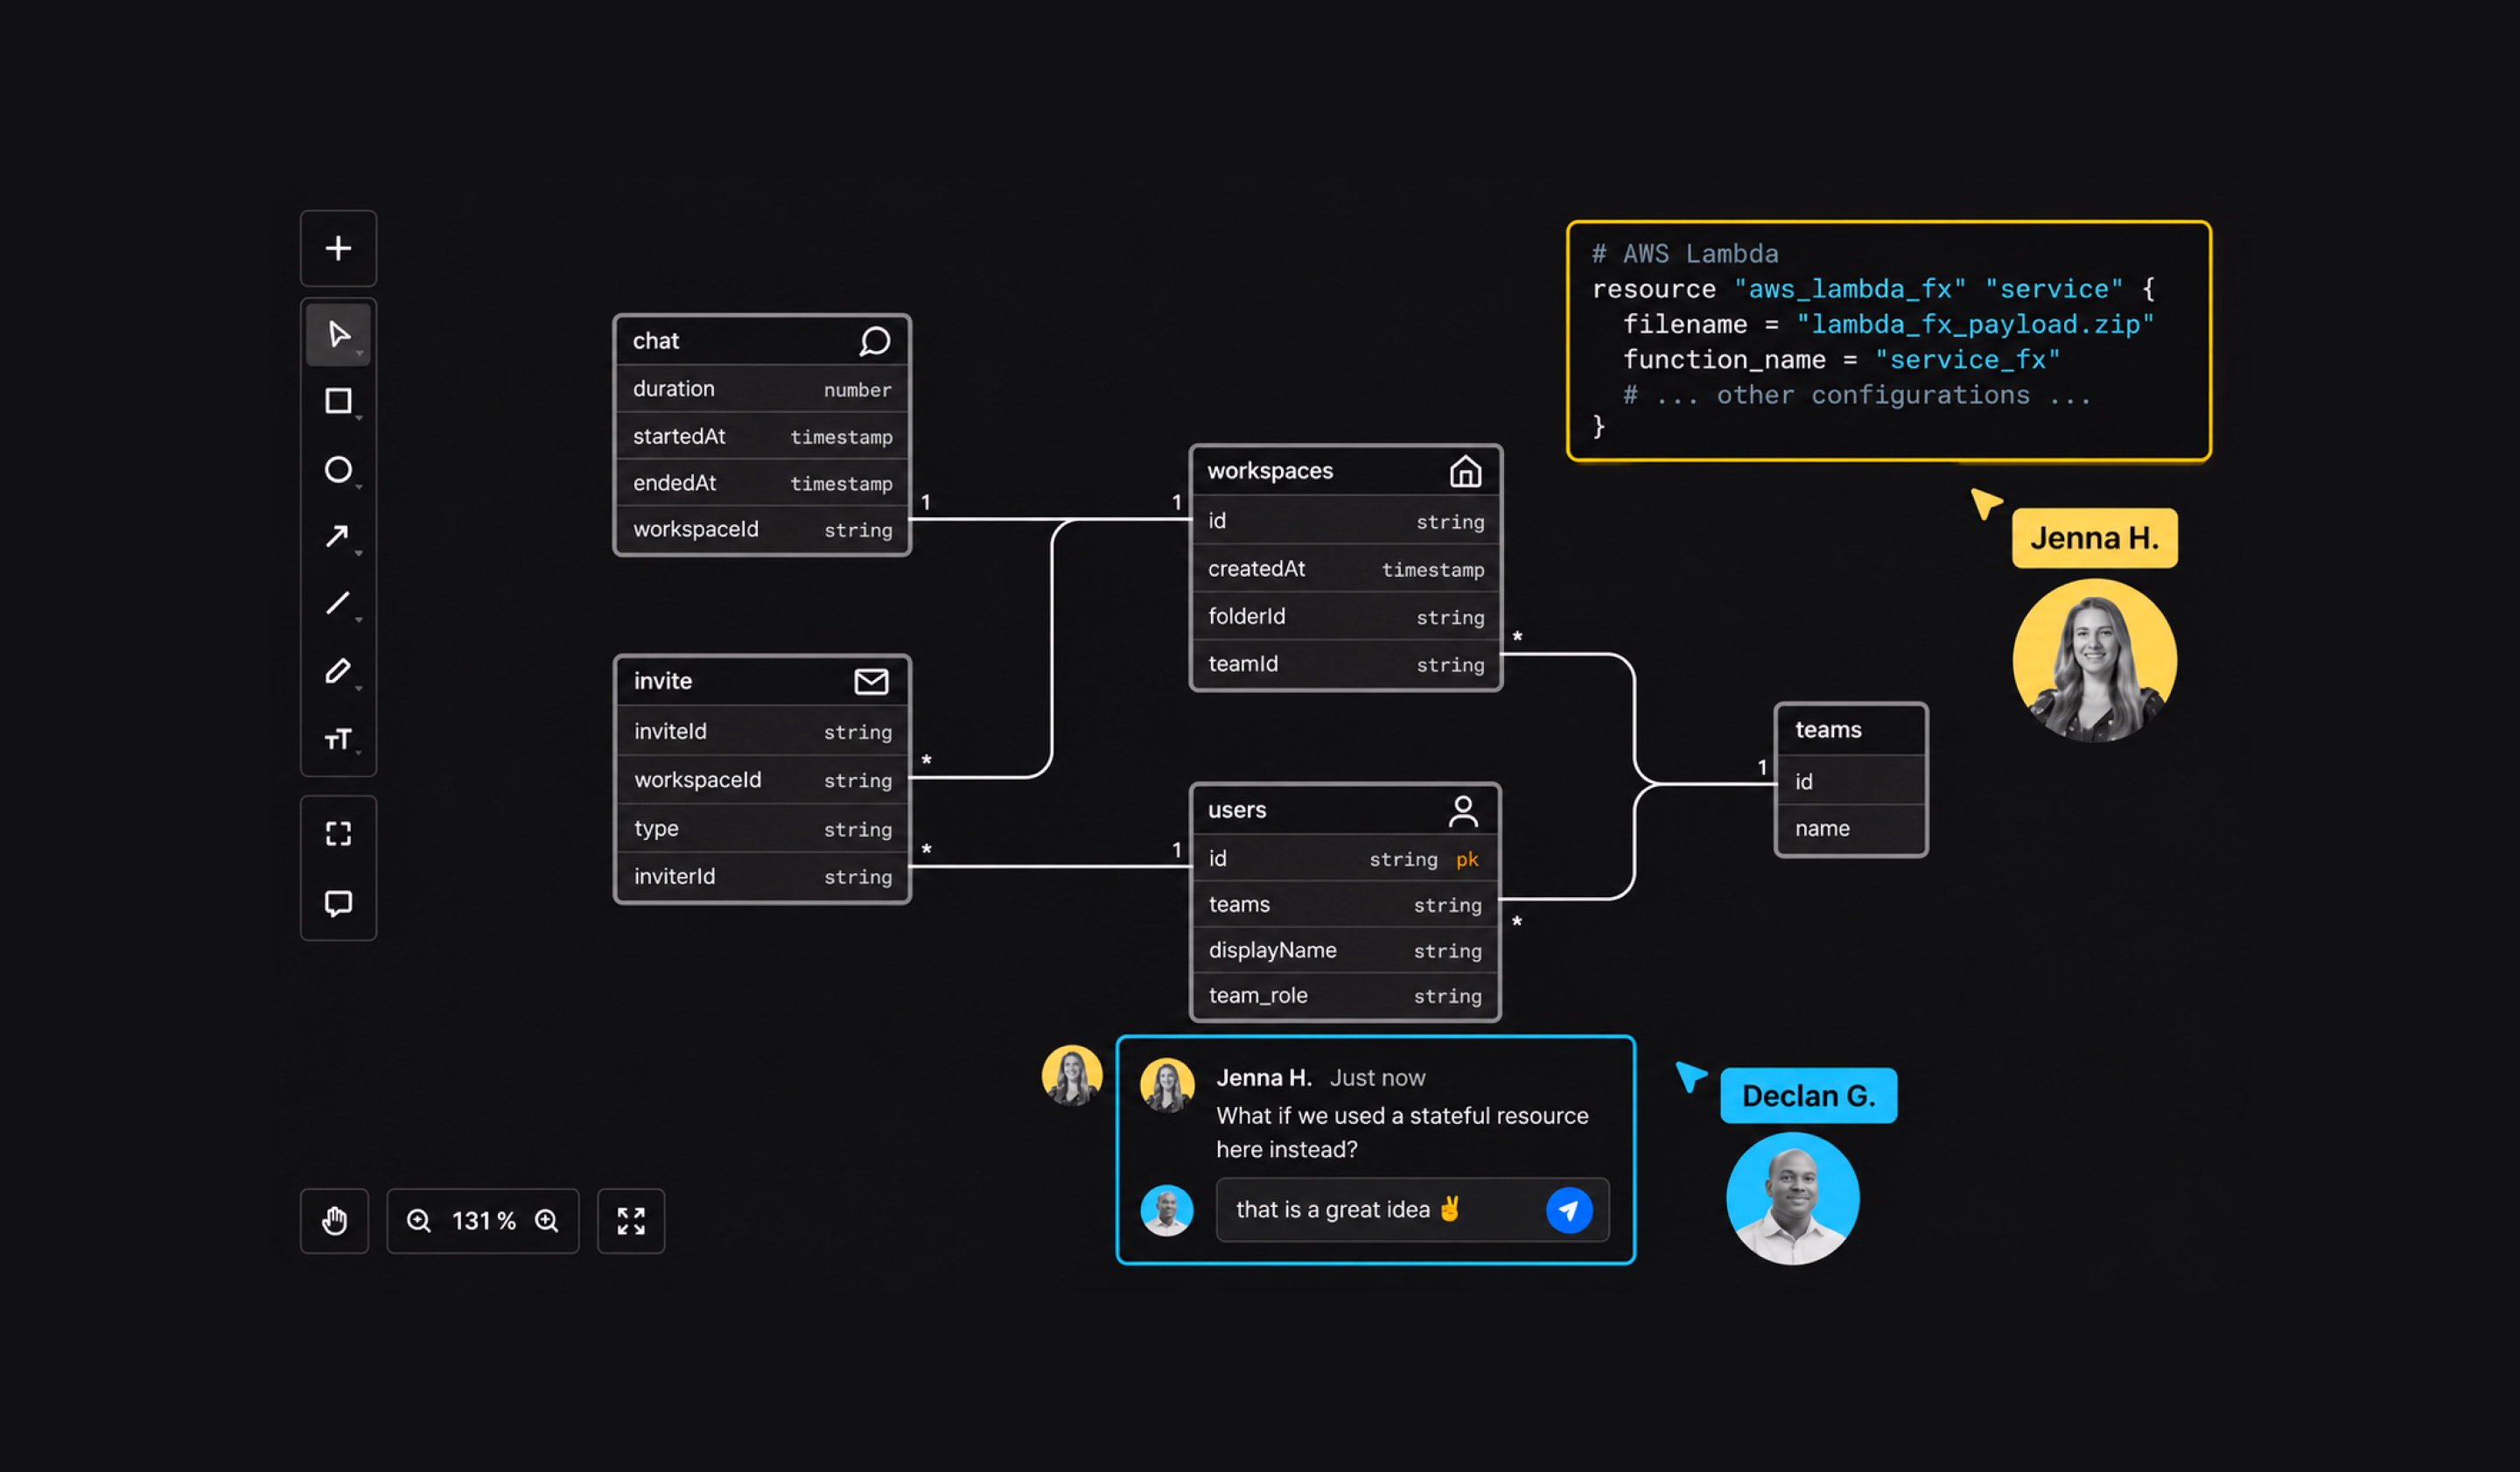2520x1472 pixels.
Task: Click the users table person icon
Action: 1463,811
